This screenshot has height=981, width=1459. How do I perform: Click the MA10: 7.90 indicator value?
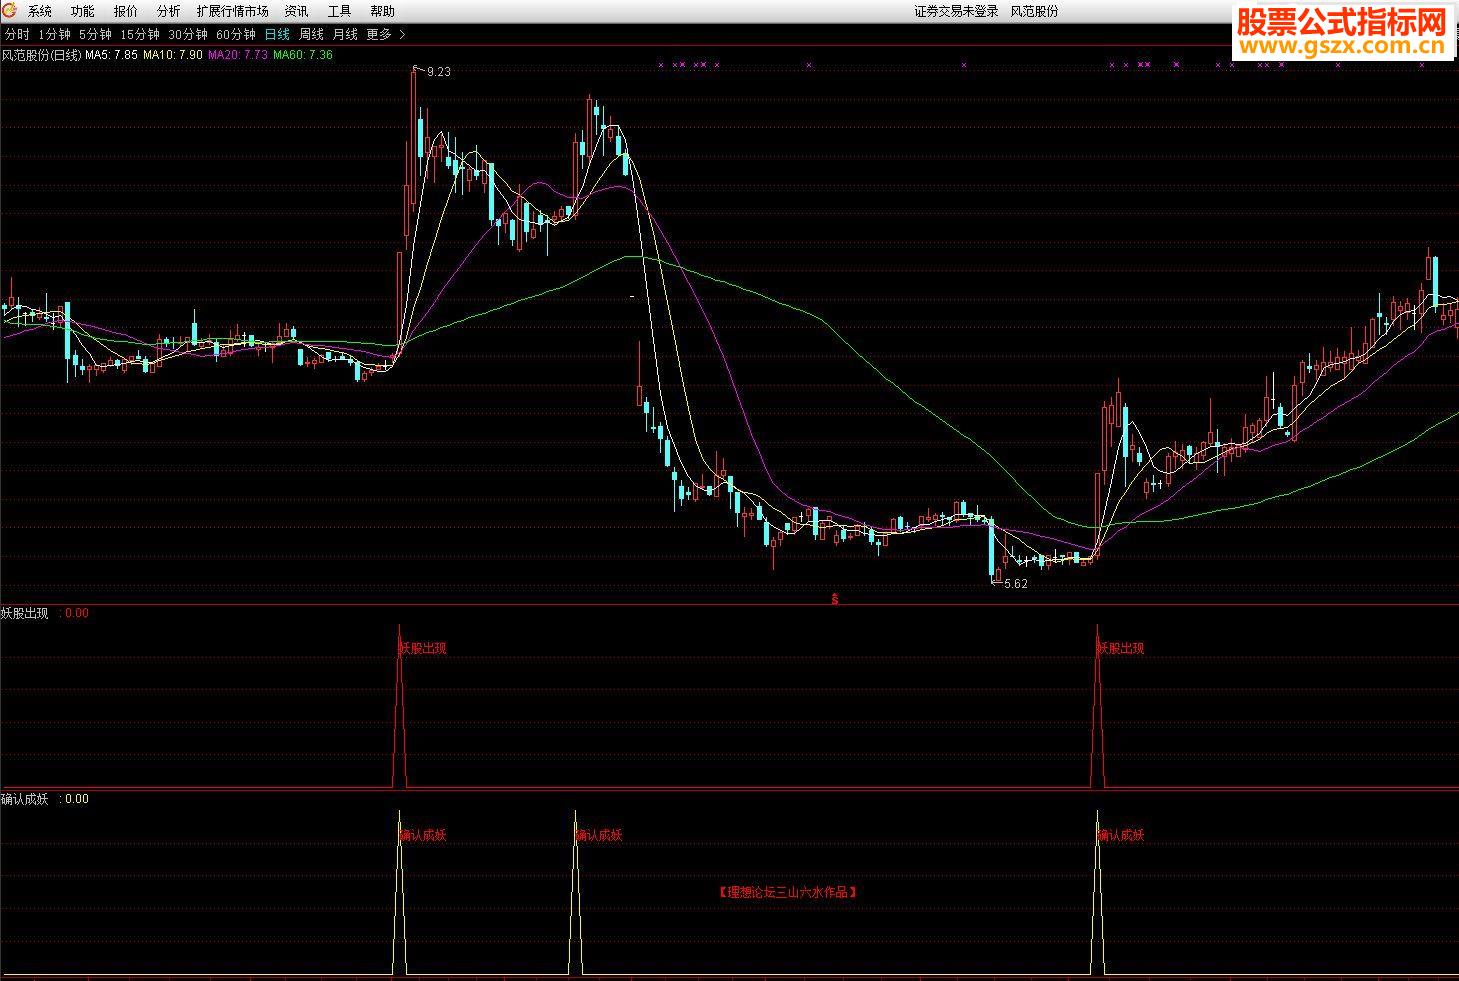[x=173, y=55]
